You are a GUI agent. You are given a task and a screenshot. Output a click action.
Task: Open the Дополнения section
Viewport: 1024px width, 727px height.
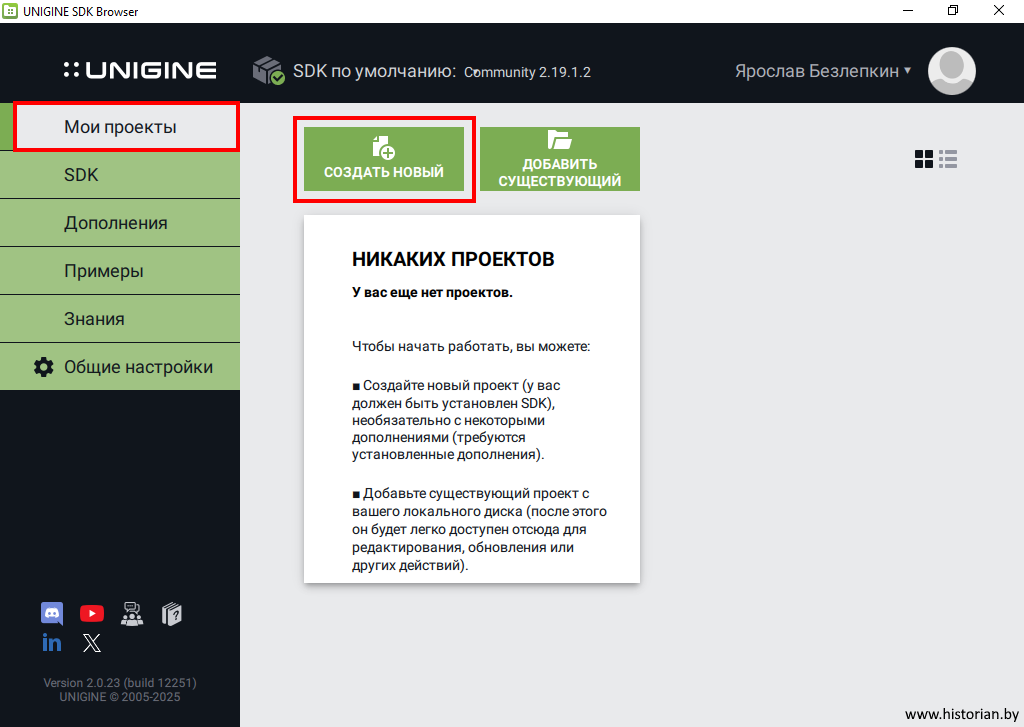[120, 223]
